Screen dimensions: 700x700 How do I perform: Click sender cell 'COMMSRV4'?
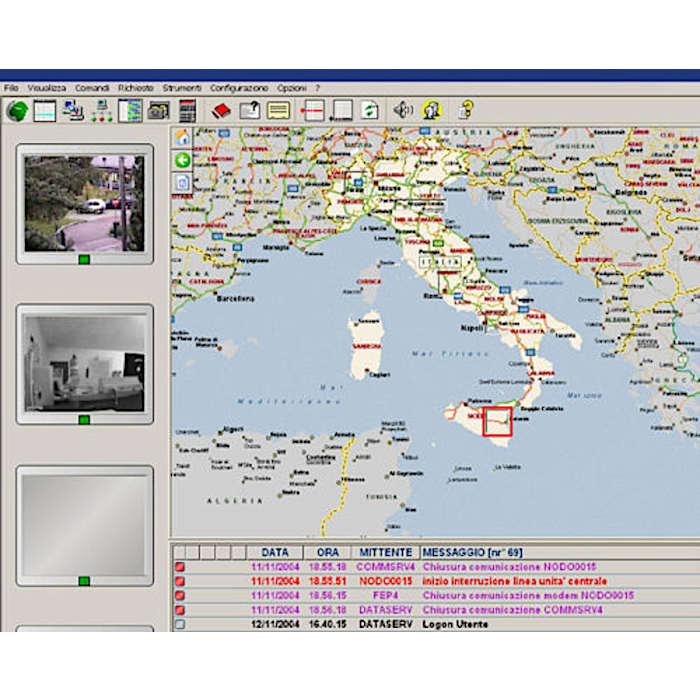click(385, 567)
